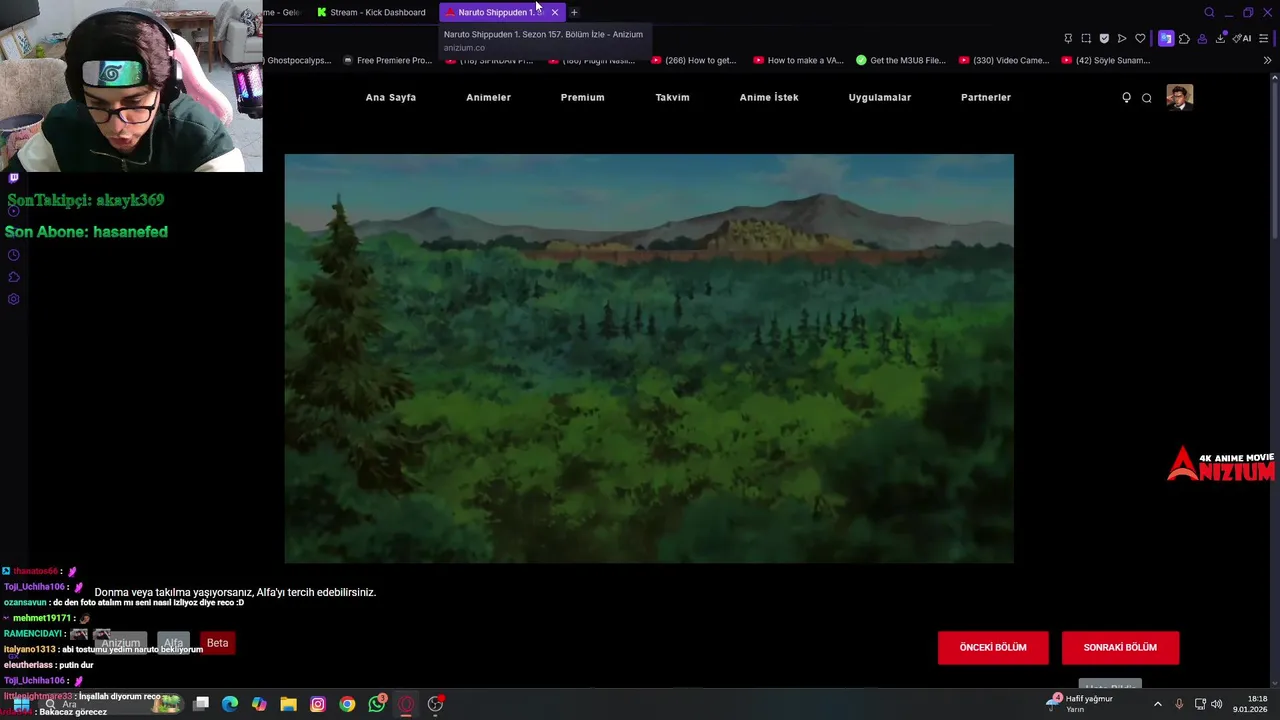Open the pinboards pin icon in Opera toolbar

1068,39
